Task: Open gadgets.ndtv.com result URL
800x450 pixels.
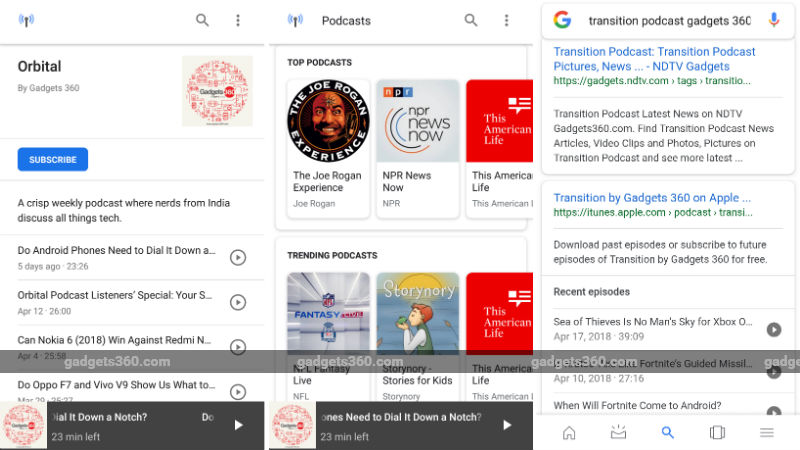Action: click(x=652, y=81)
